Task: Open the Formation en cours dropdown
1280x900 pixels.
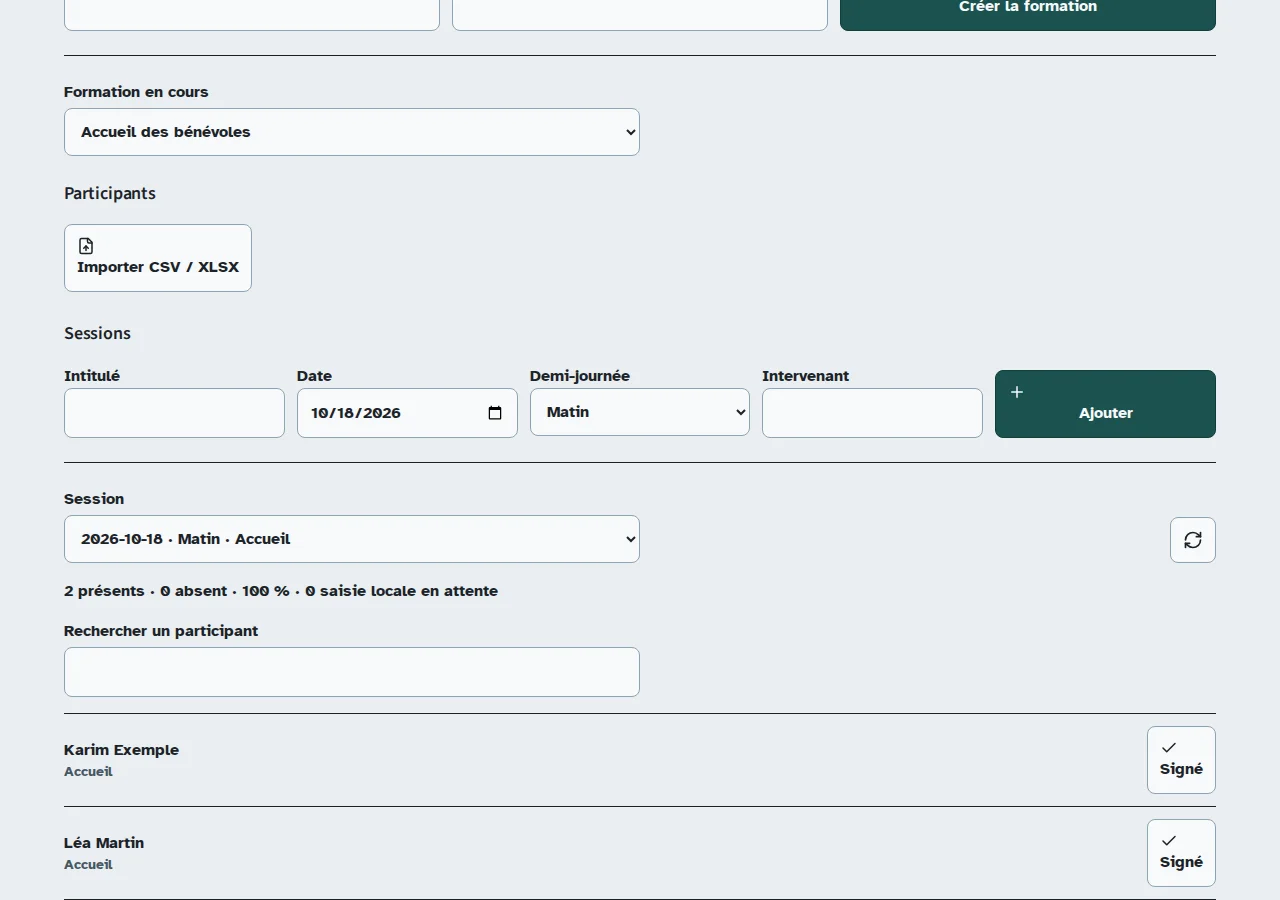Action: tap(352, 132)
